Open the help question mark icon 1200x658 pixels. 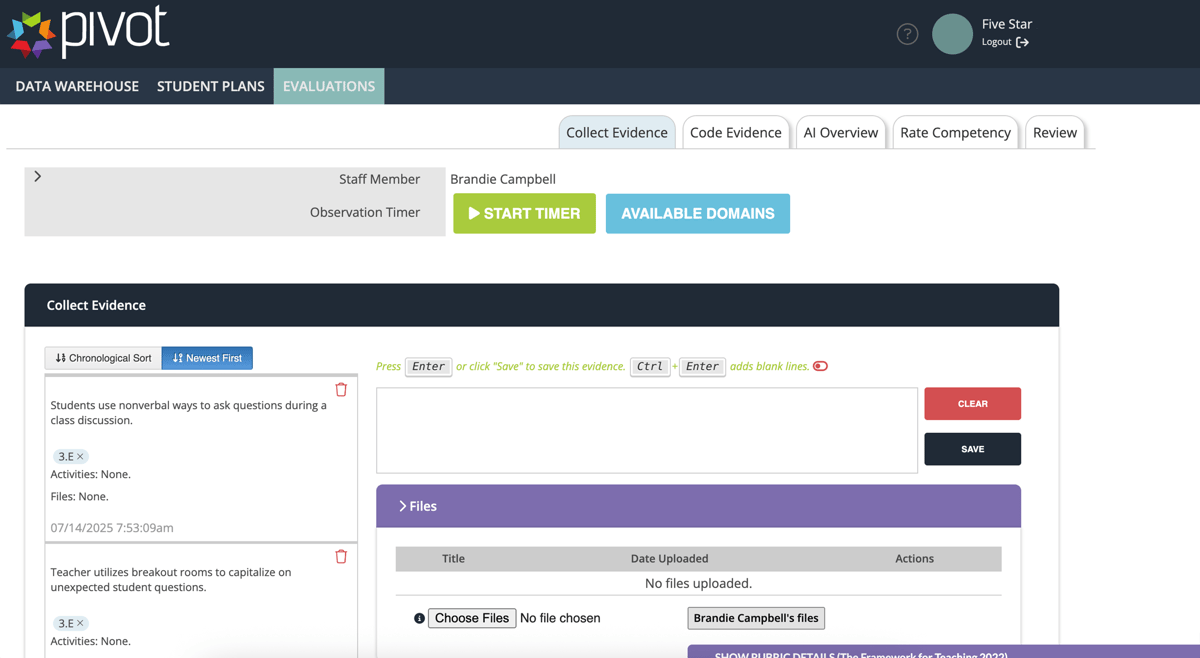tap(906, 33)
